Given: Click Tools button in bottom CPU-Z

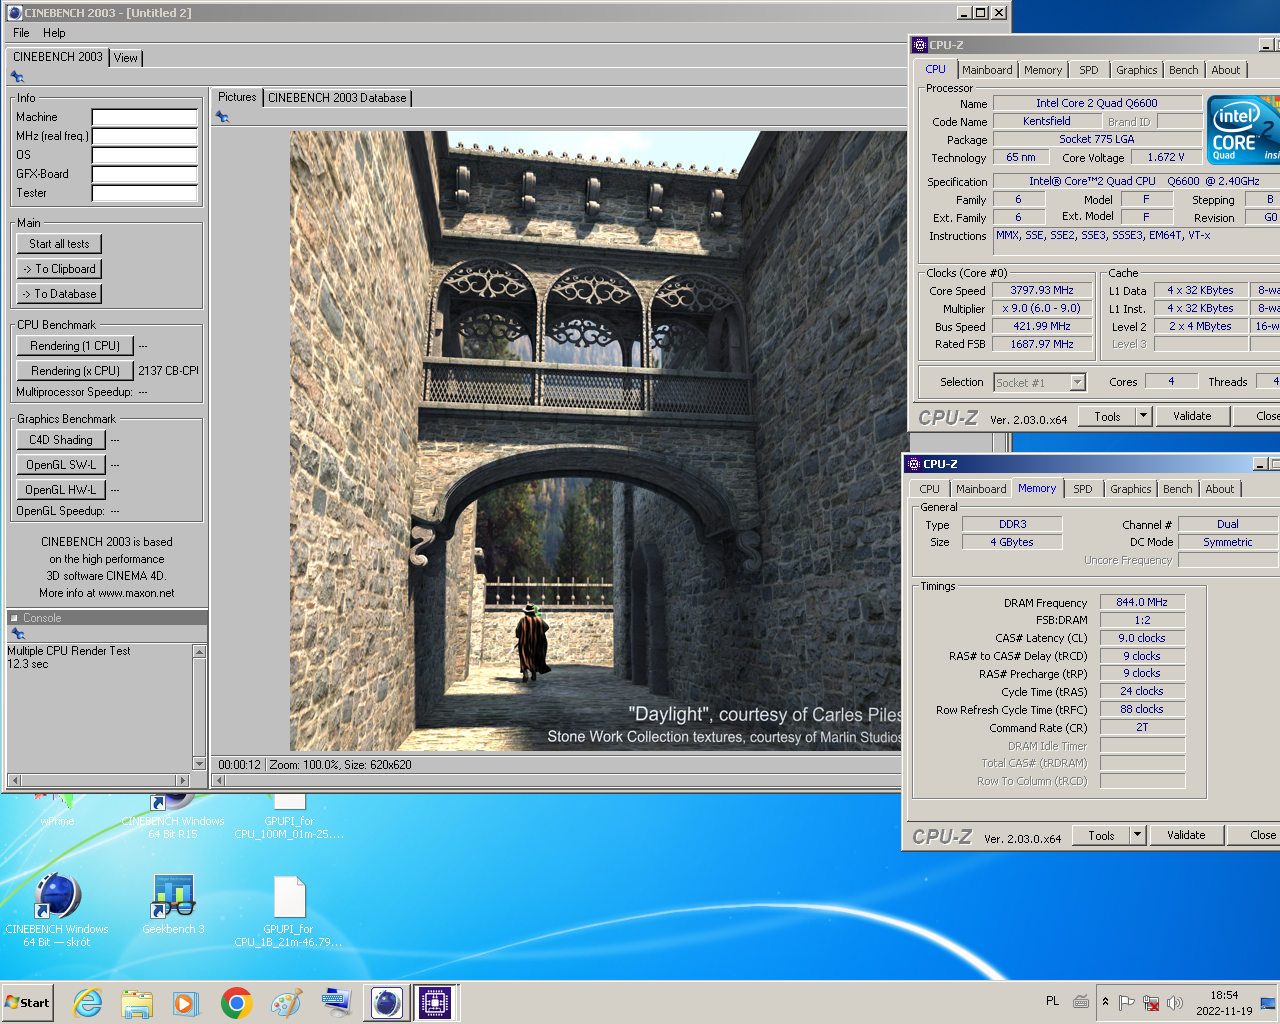Looking at the screenshot, I should 1102,835.
